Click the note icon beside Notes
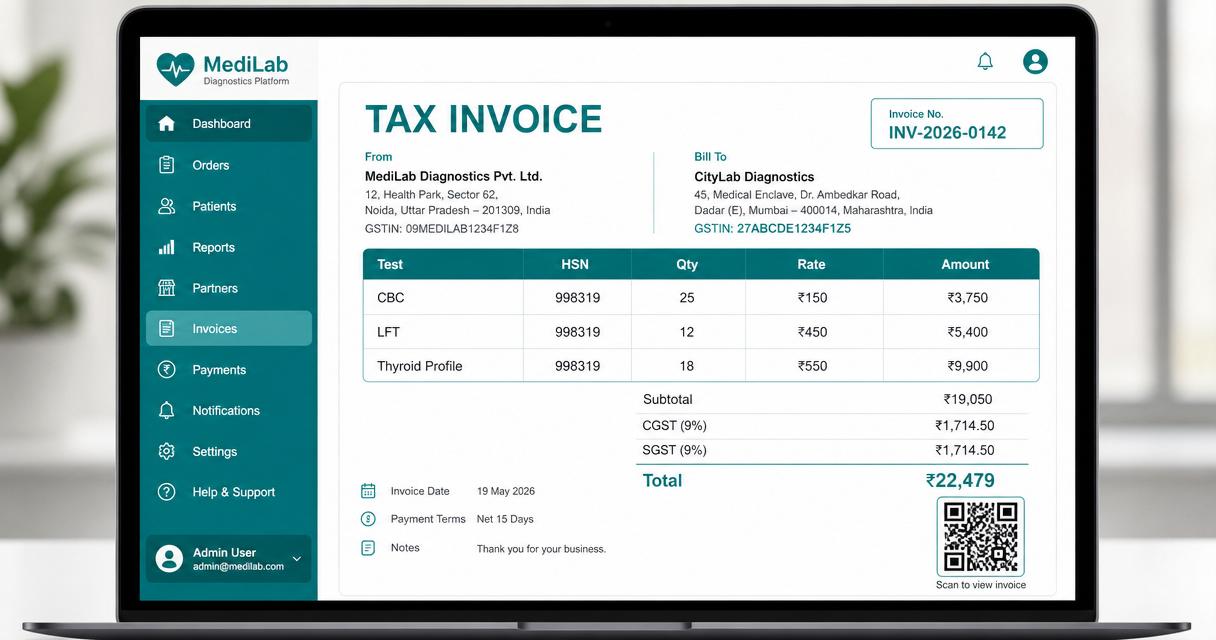1216x640 pixels. pos(368,548)
